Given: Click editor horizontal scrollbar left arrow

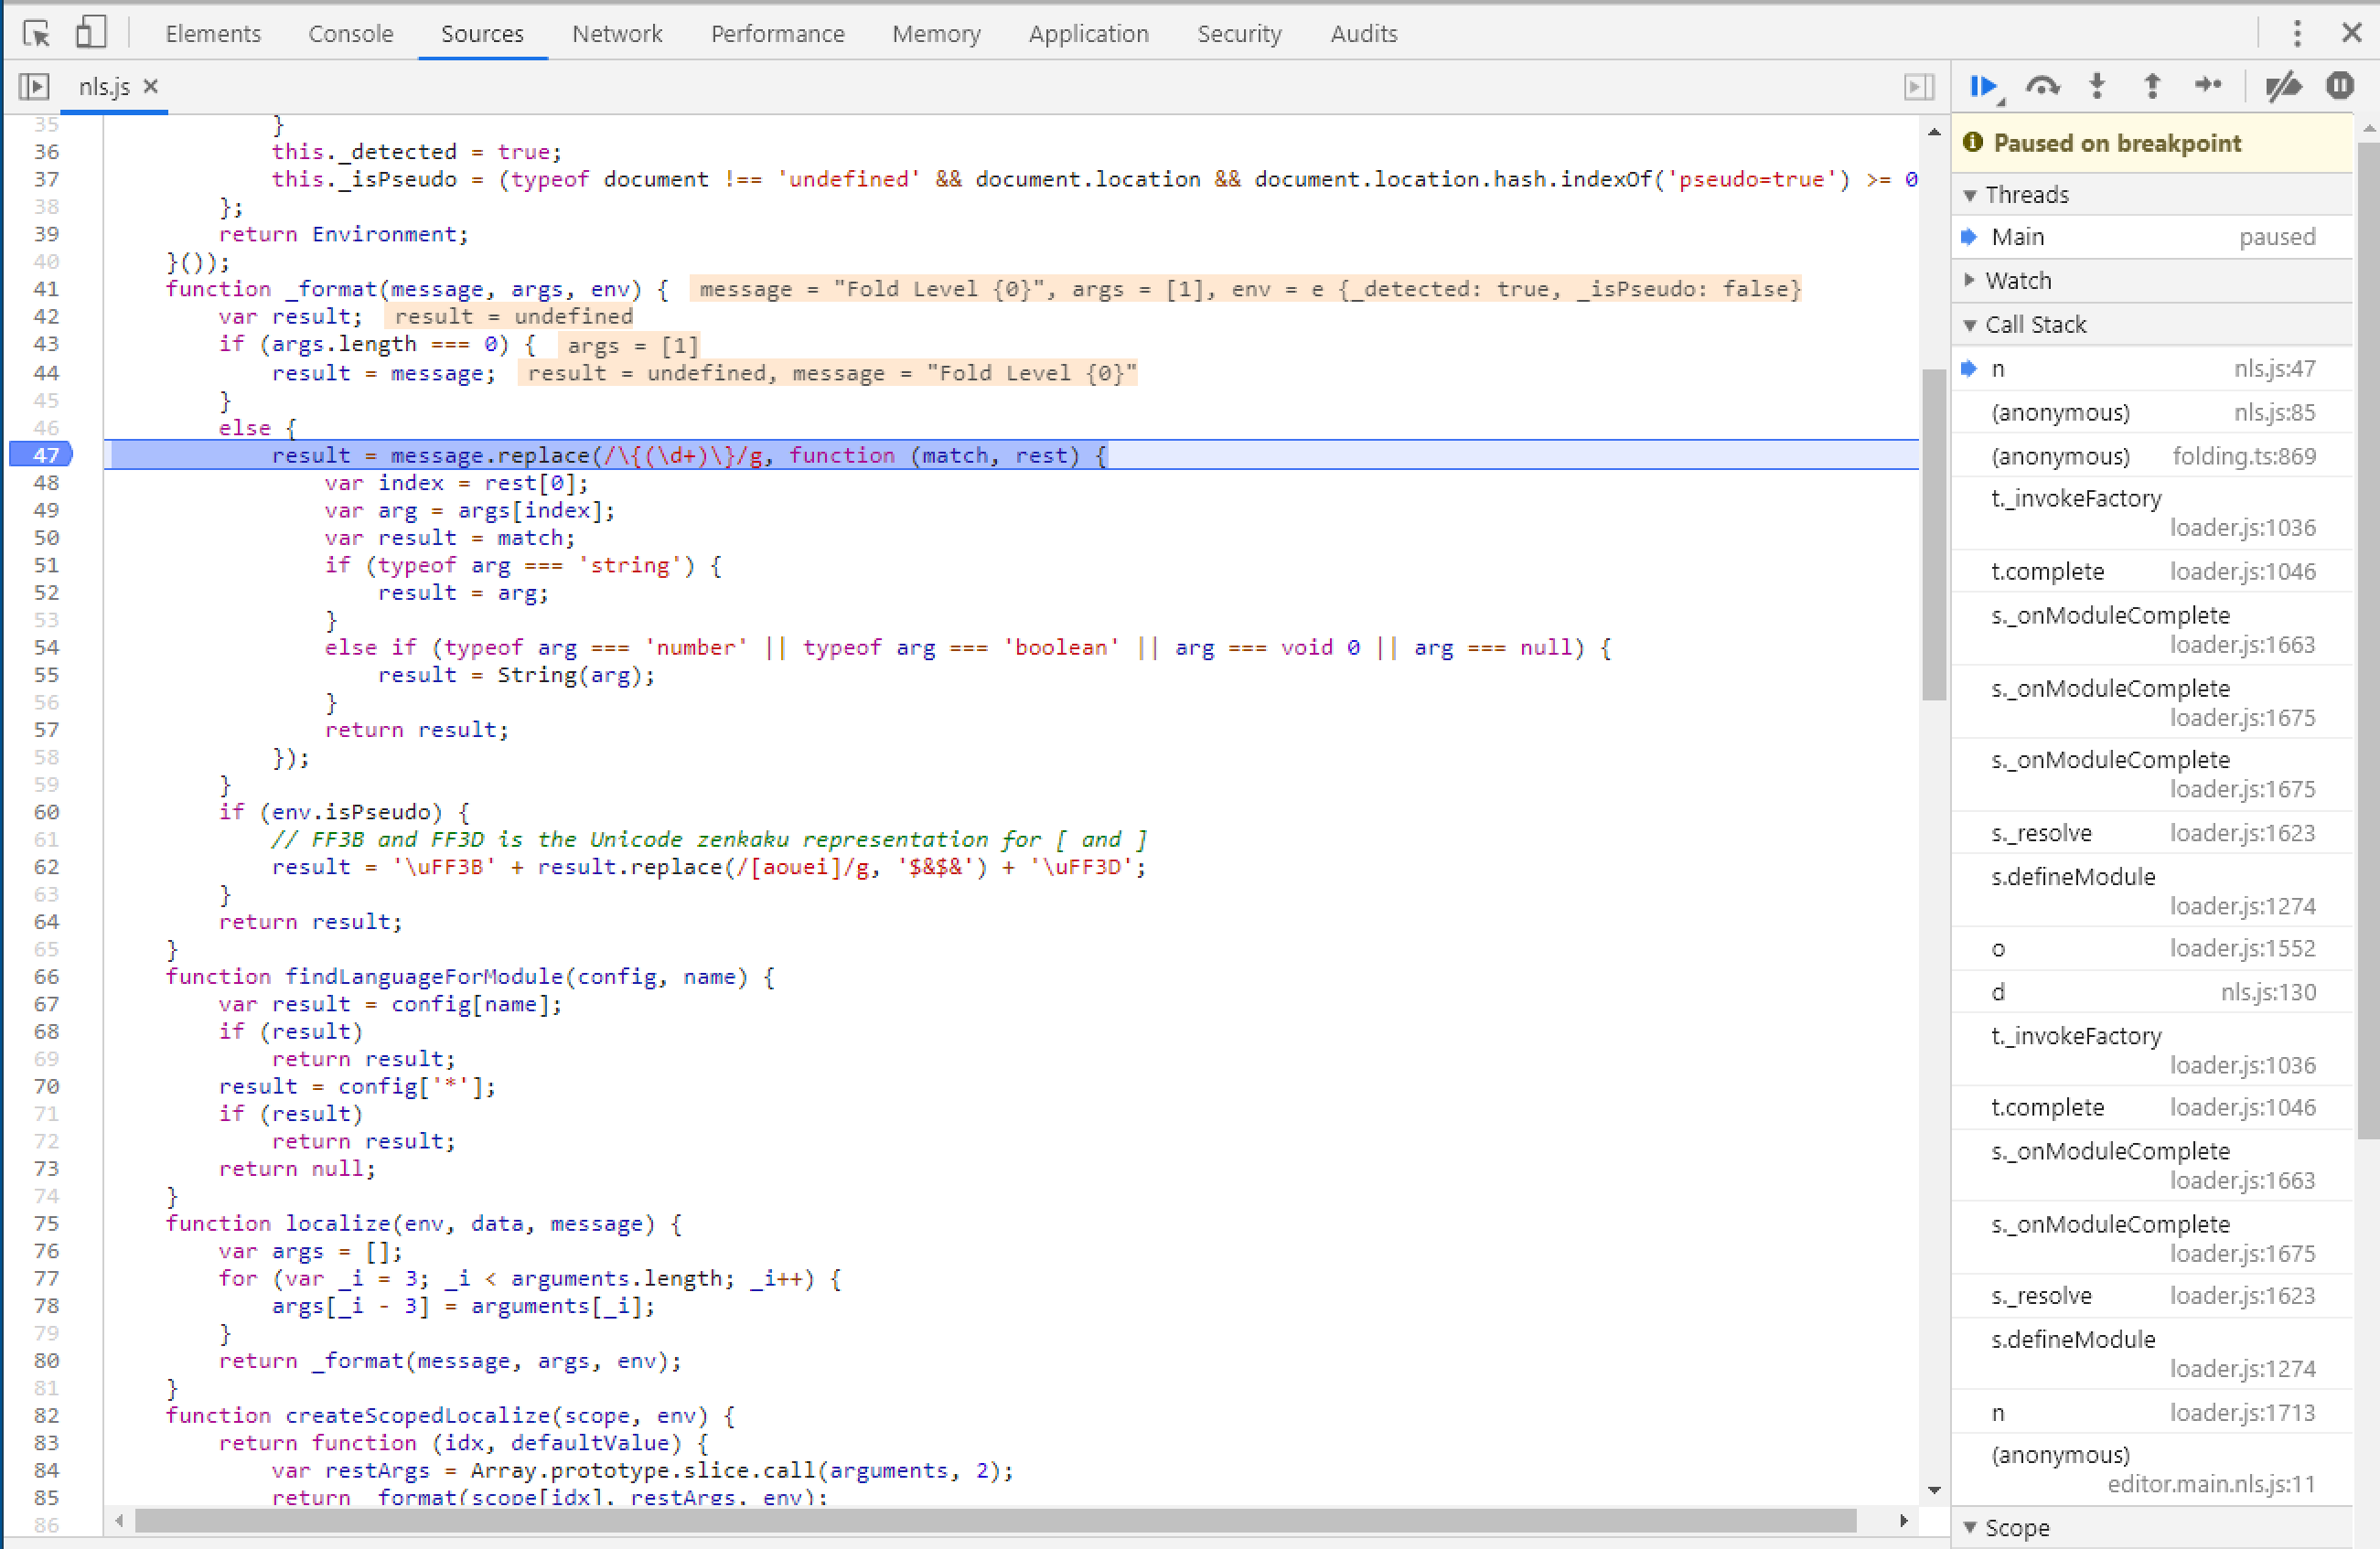Looking at the screenshot, I should tap(119, 1520).
